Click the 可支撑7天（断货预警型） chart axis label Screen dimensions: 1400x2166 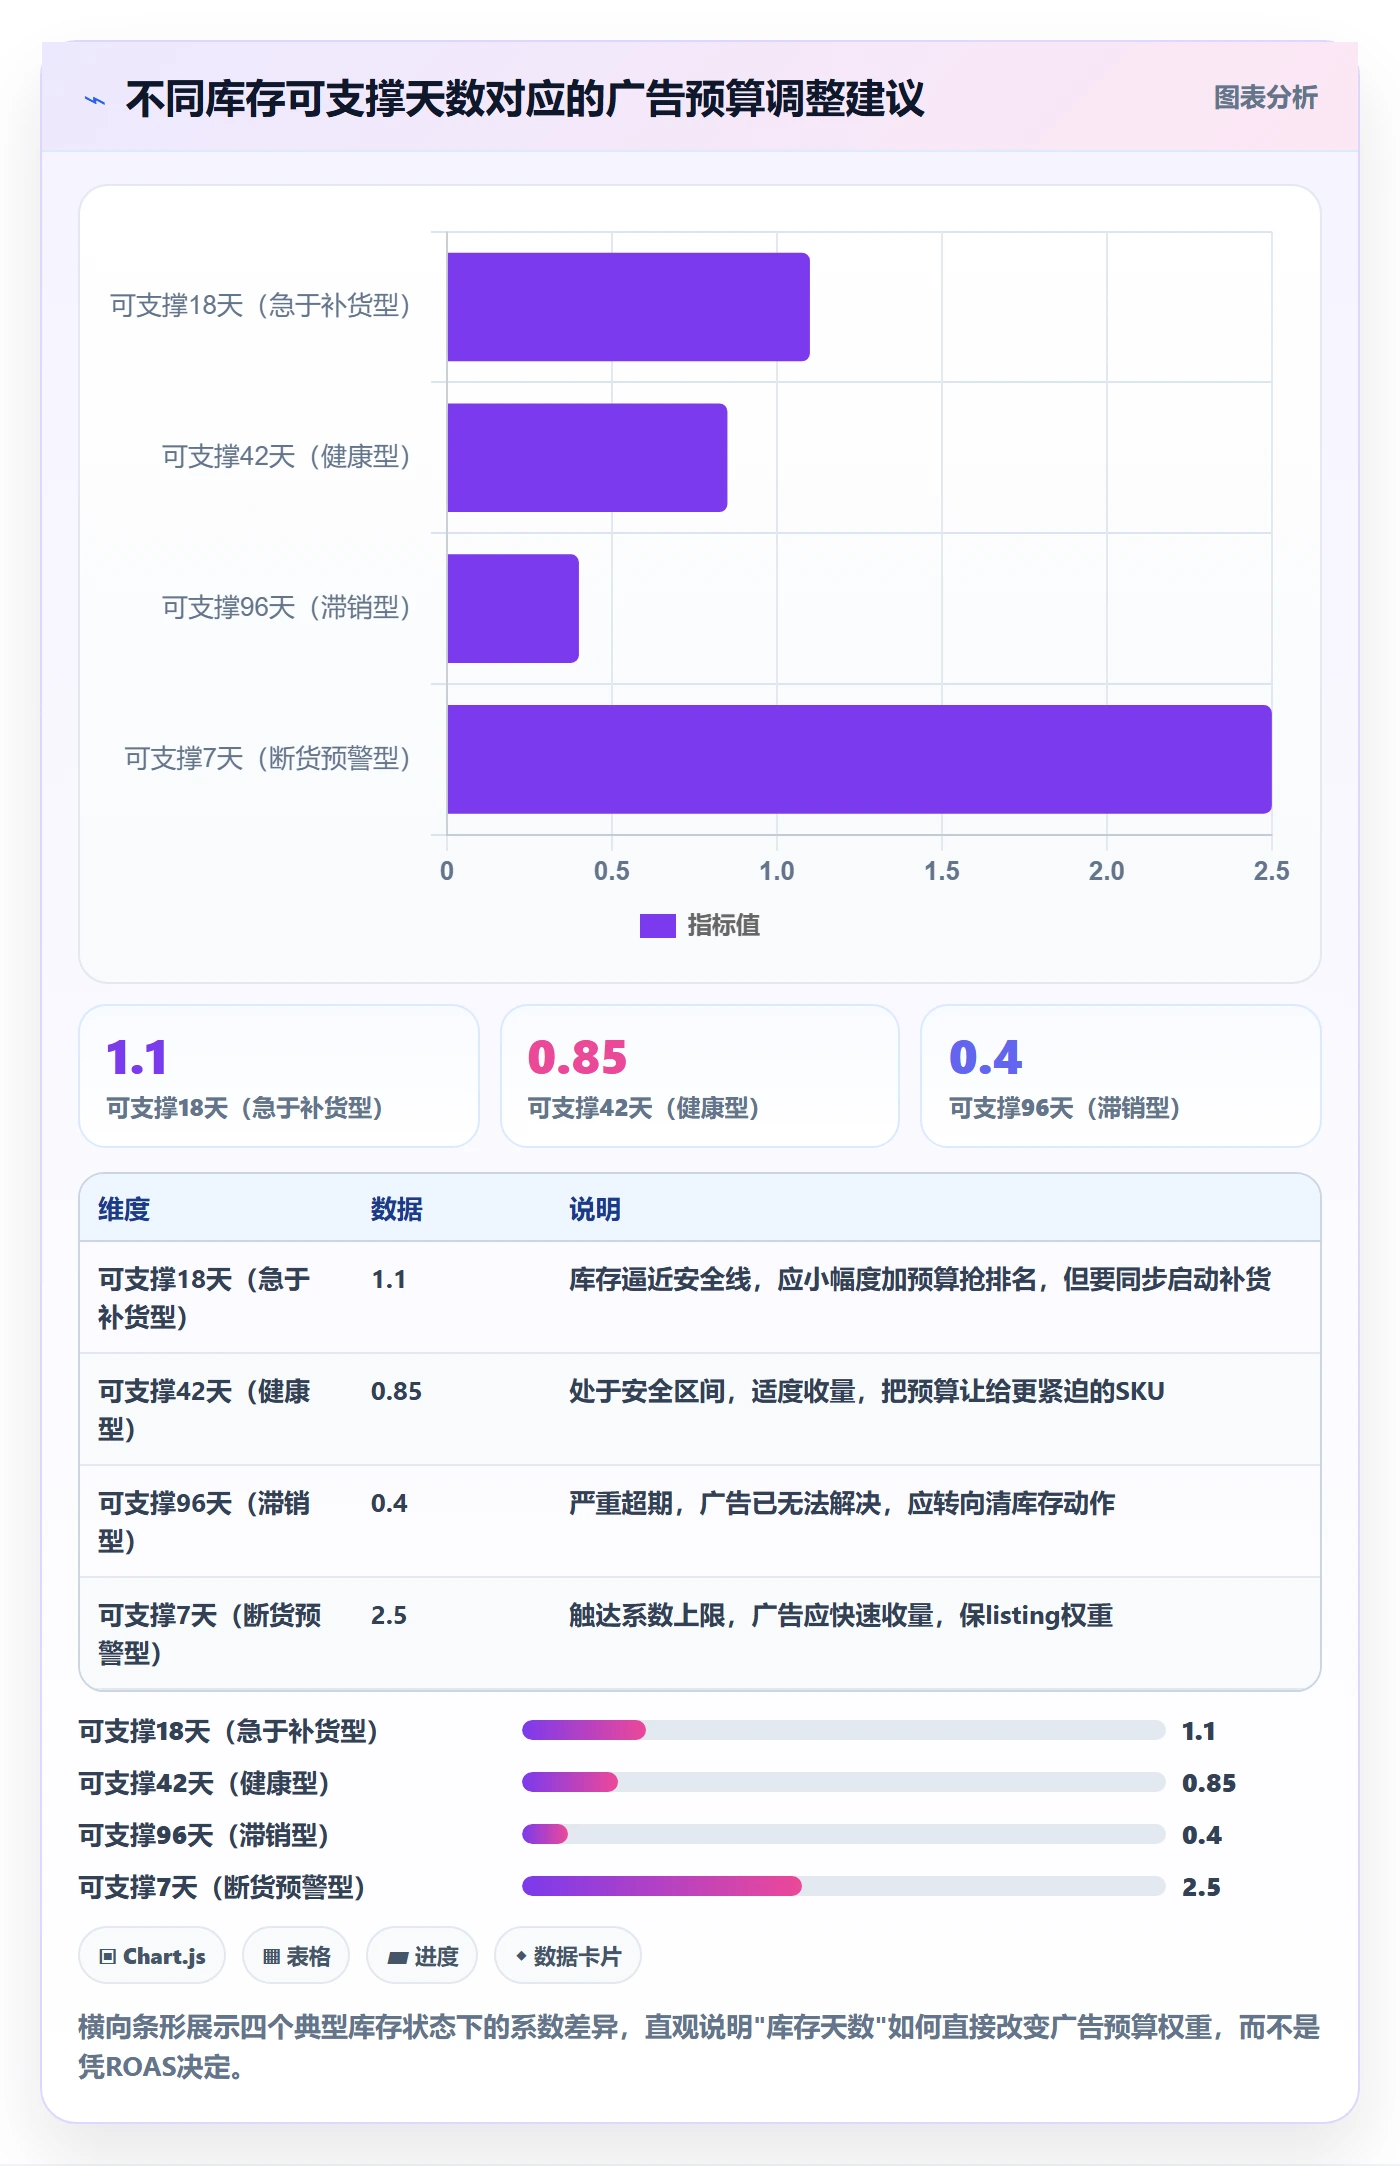click(267, 759)
